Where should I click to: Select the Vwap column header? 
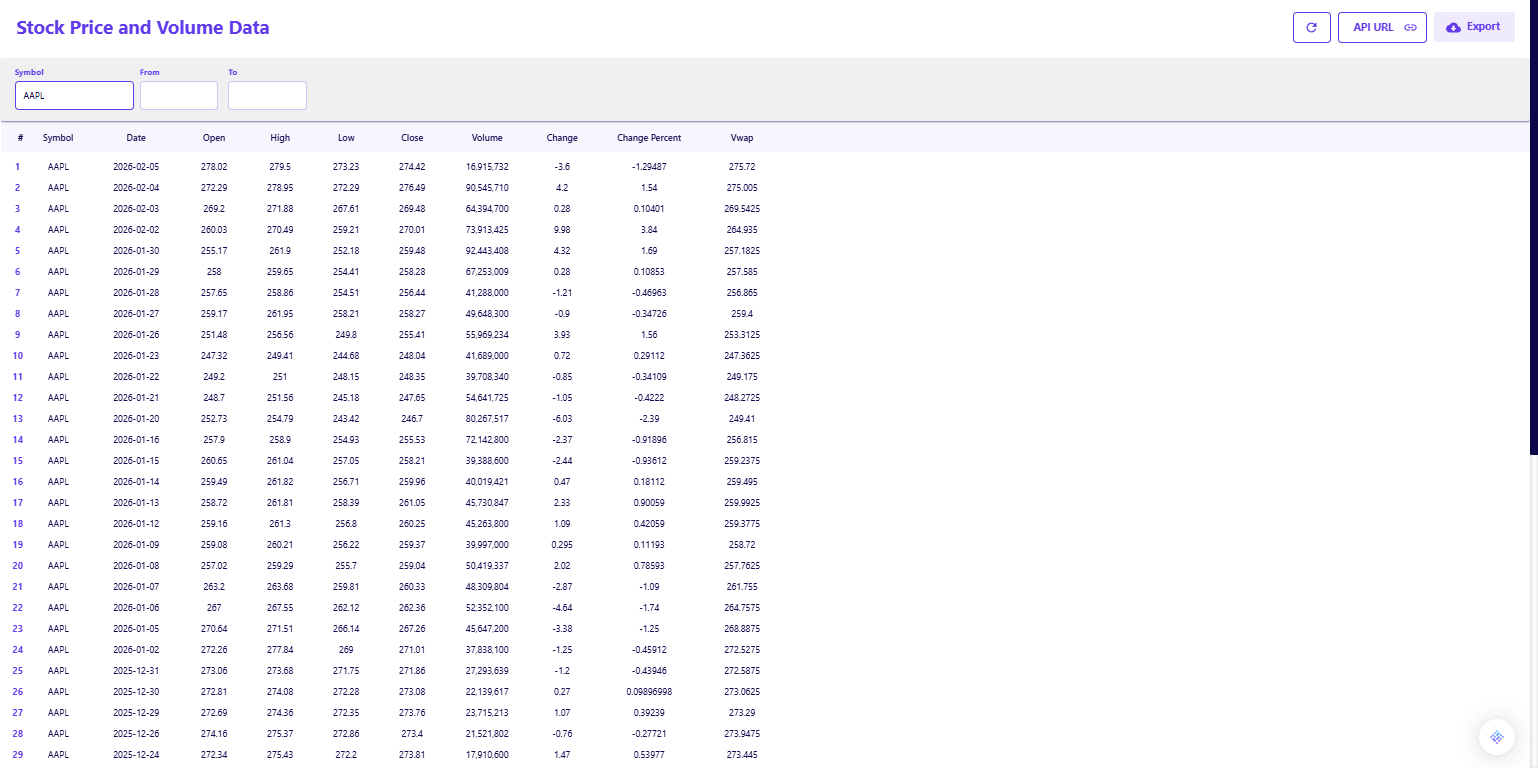tap(741, 138)
